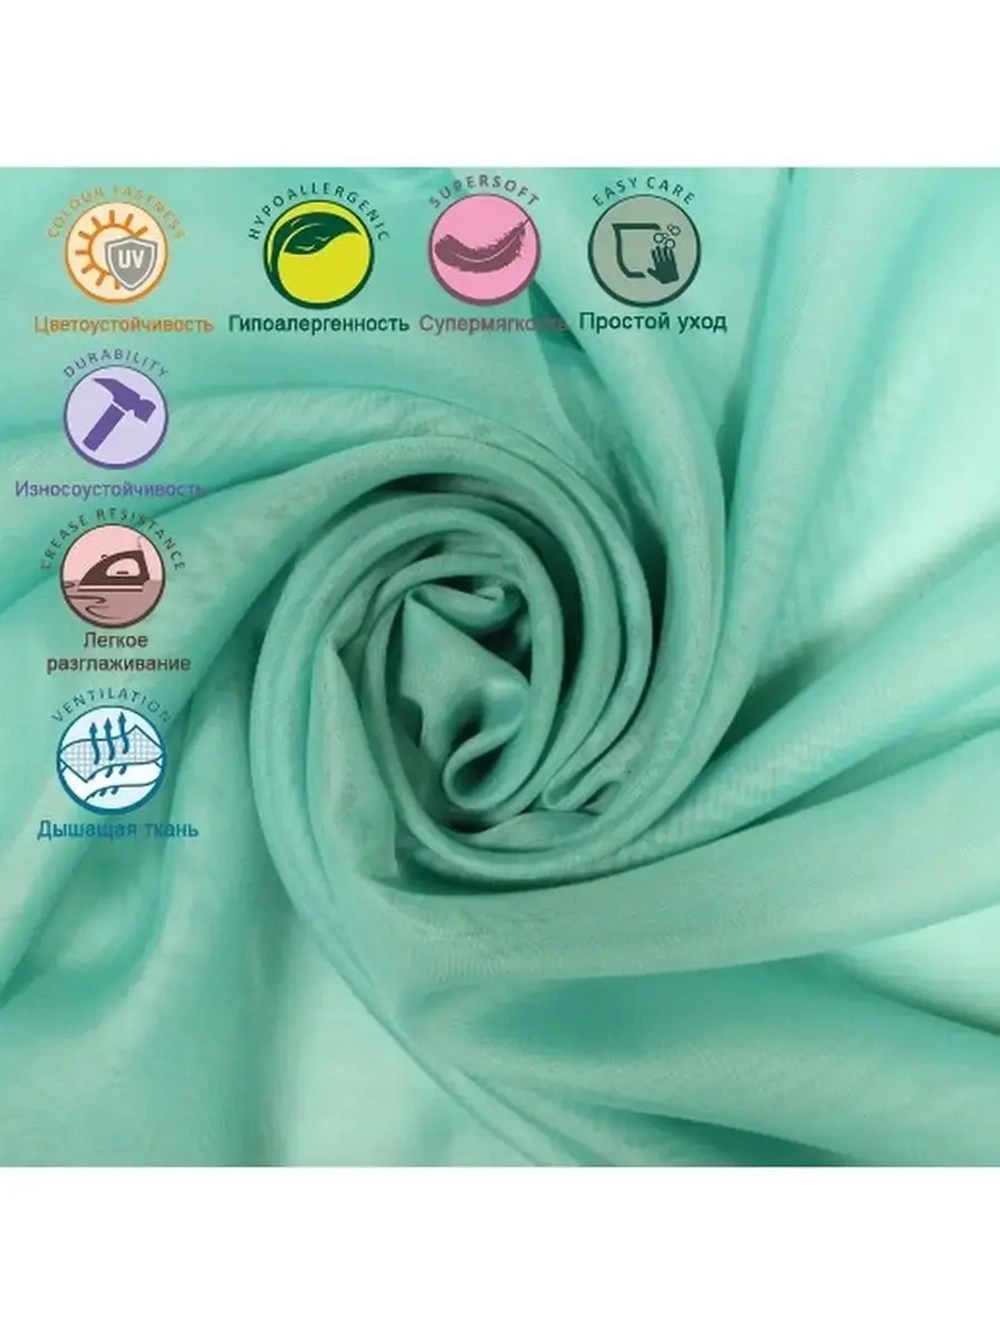Viewport: 1000px width, 1333px height.
Task: Select the hand wash easy care icon
Action: [644, 250]
